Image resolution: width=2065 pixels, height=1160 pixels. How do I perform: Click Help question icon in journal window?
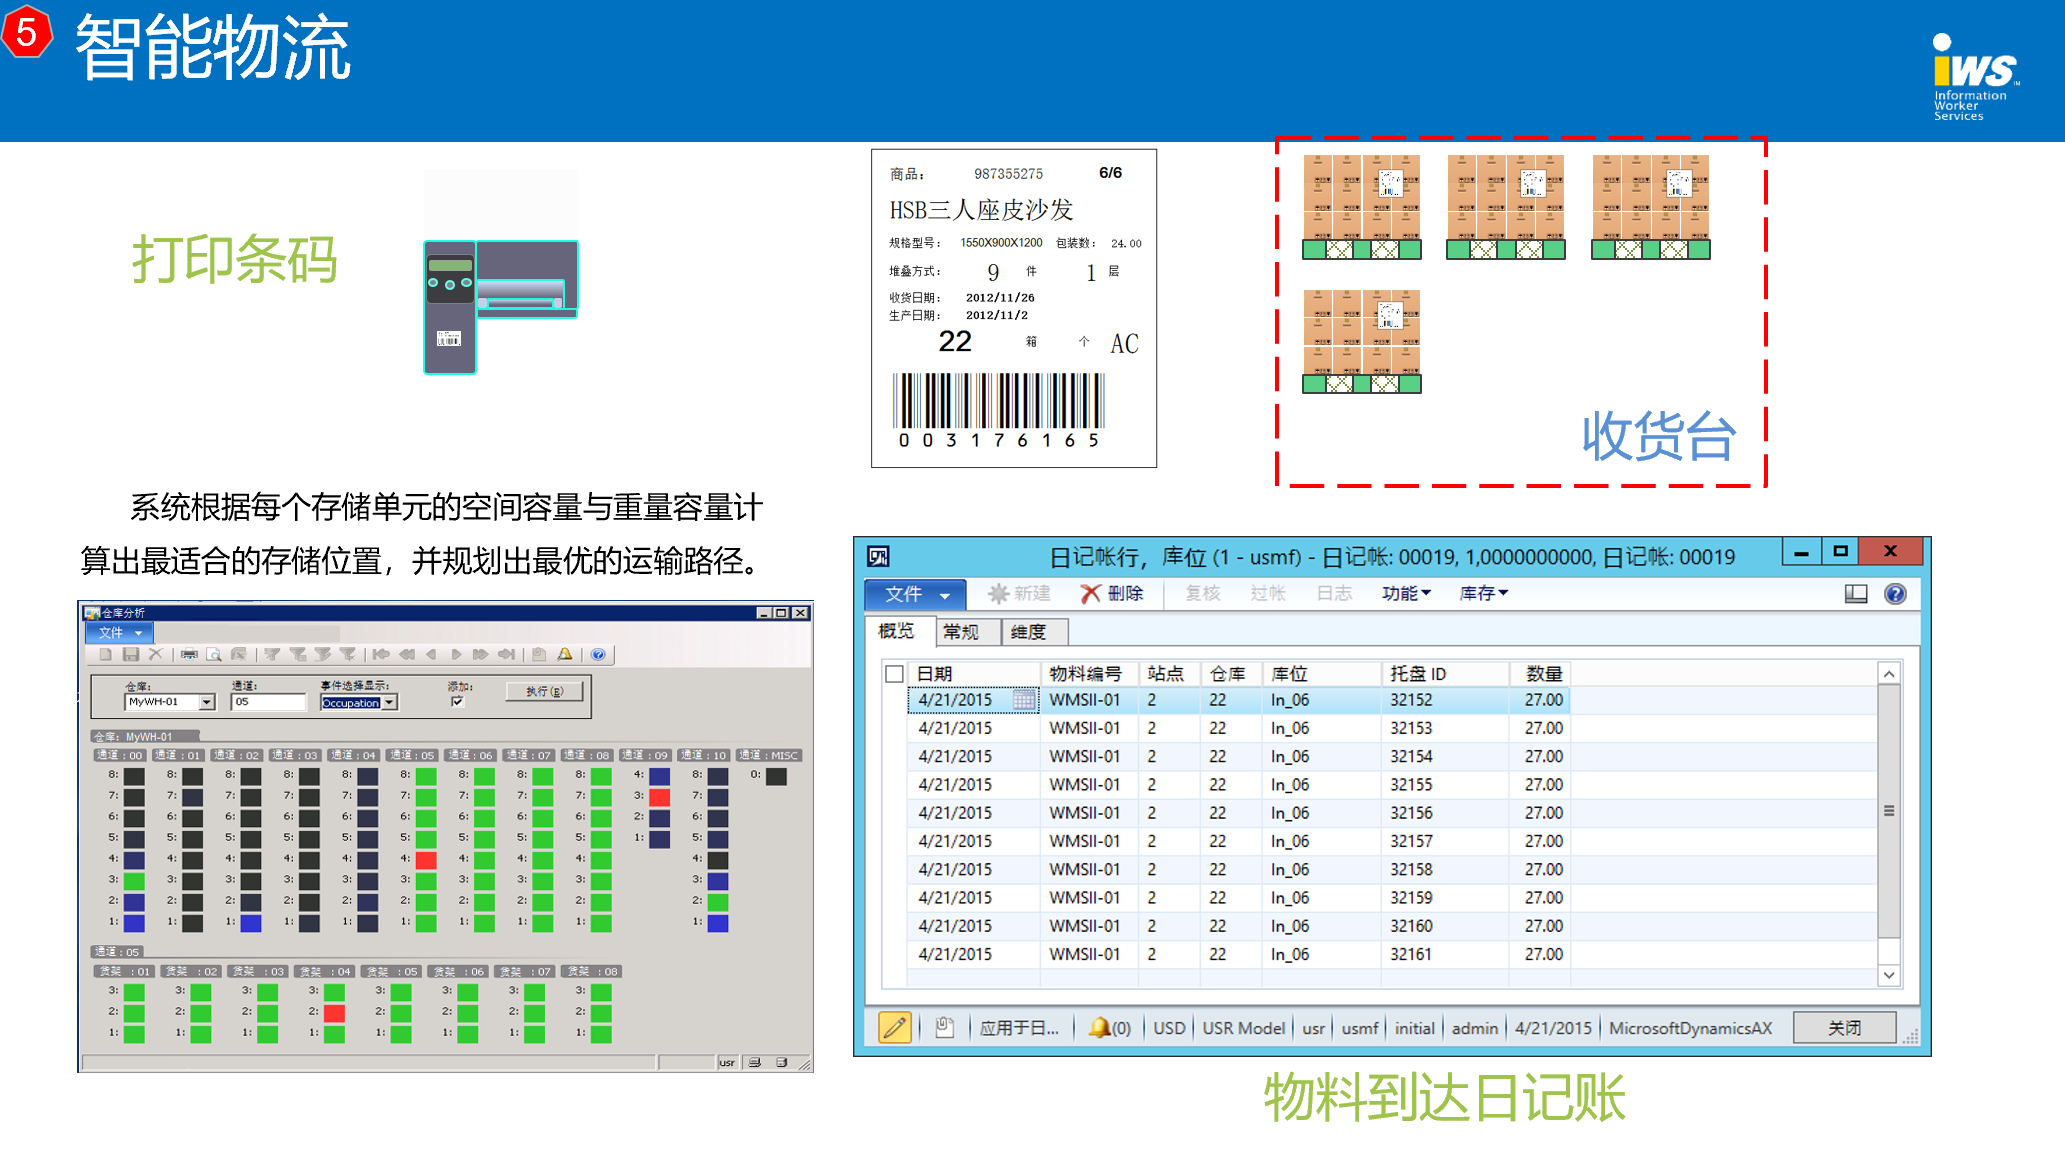(x=1895, y=594)
